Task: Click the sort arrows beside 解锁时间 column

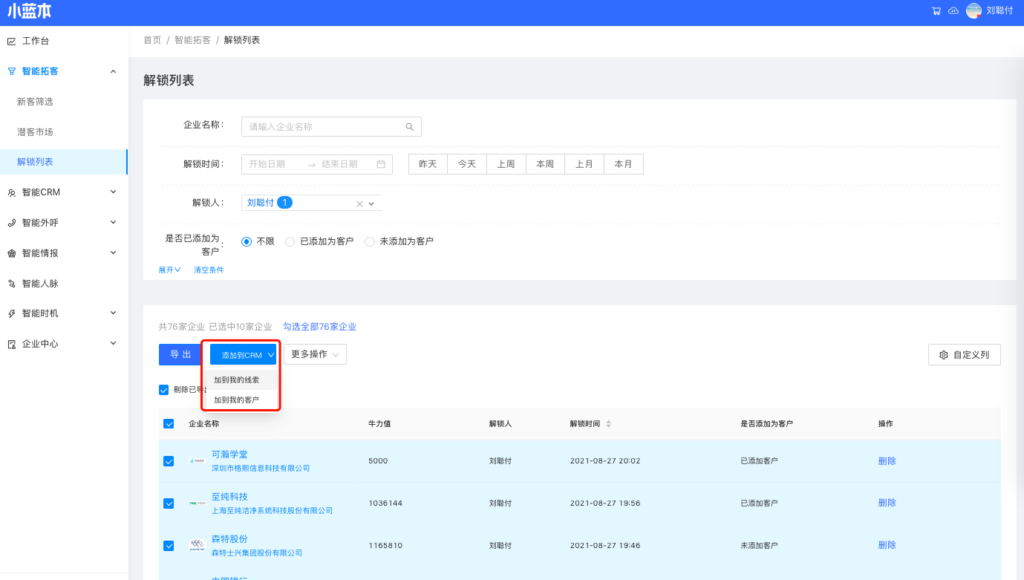Action: [609, 424]
